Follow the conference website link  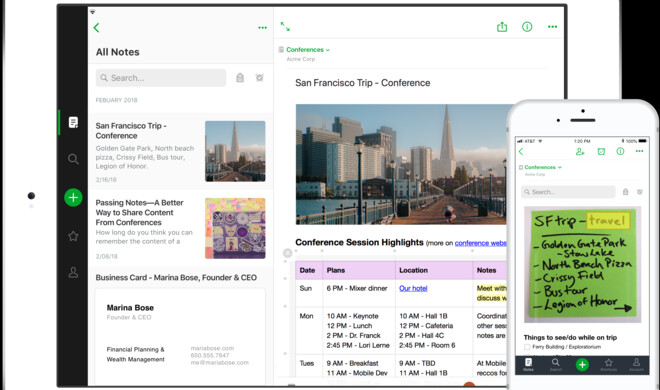point(480,243)
